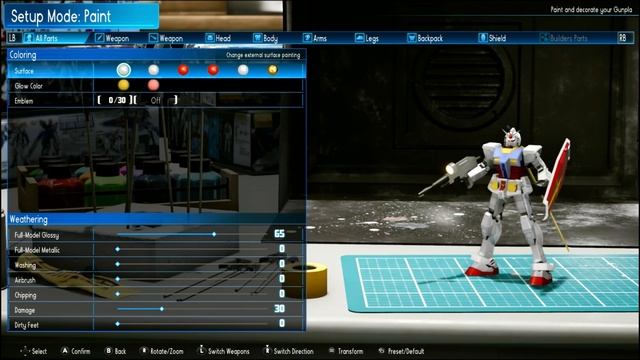Screen dimensions: 640x360
Task: Adjust the Washing slider handle
Action: tap(118, 264)
